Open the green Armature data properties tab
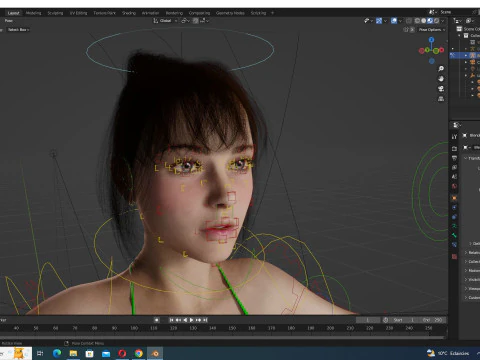Screen dimensions: 480x360 (x=454, y=226)
